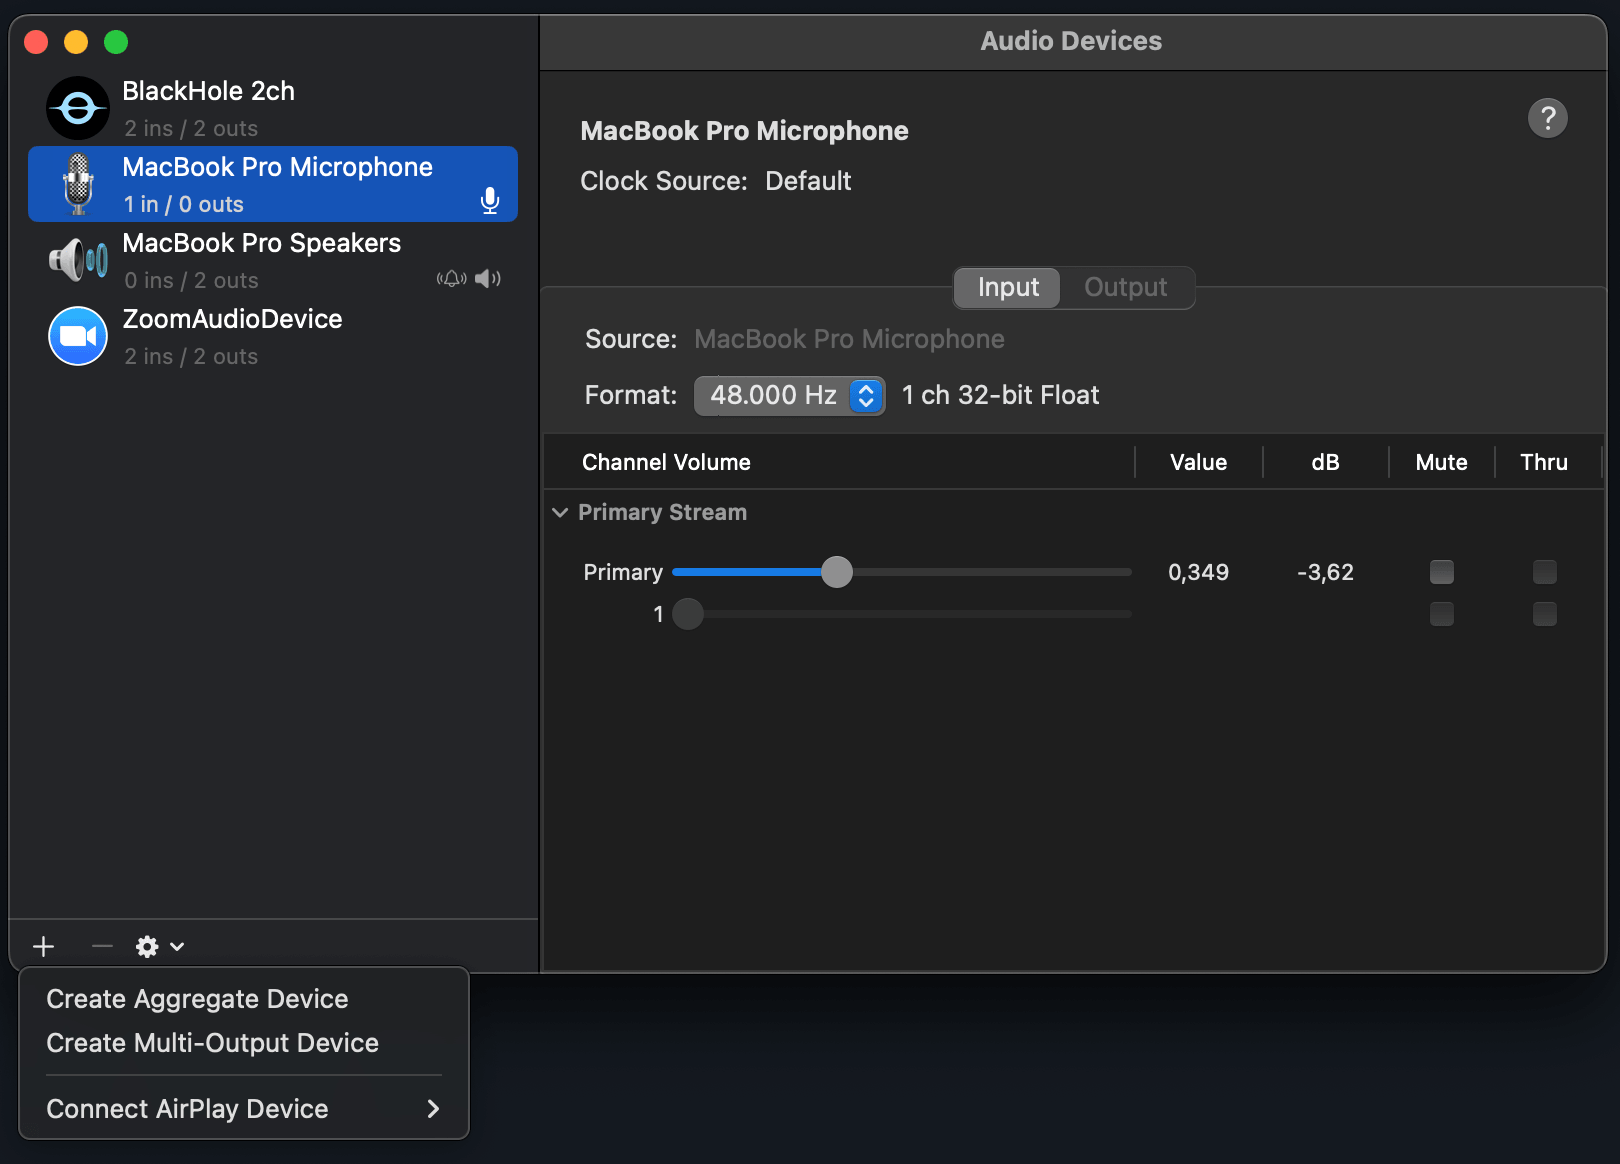The height and width of the screenshot is (1164, 1620).
Task: Select MacBook Pro Microphone row in sidebar
Action: pyautogui.click(x=273, y=184)
